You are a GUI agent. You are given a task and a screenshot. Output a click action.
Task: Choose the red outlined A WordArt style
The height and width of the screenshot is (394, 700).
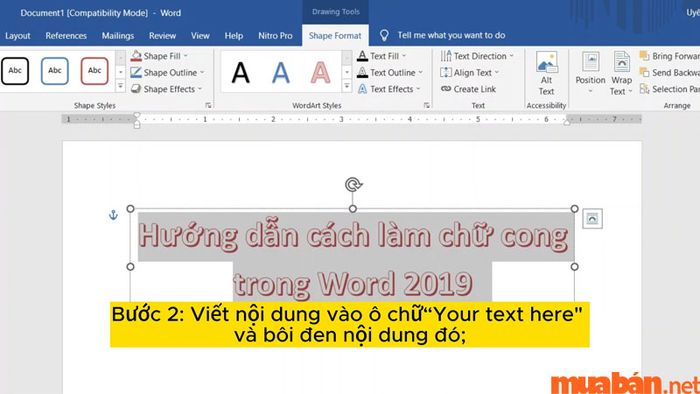(x=321, y=73)
